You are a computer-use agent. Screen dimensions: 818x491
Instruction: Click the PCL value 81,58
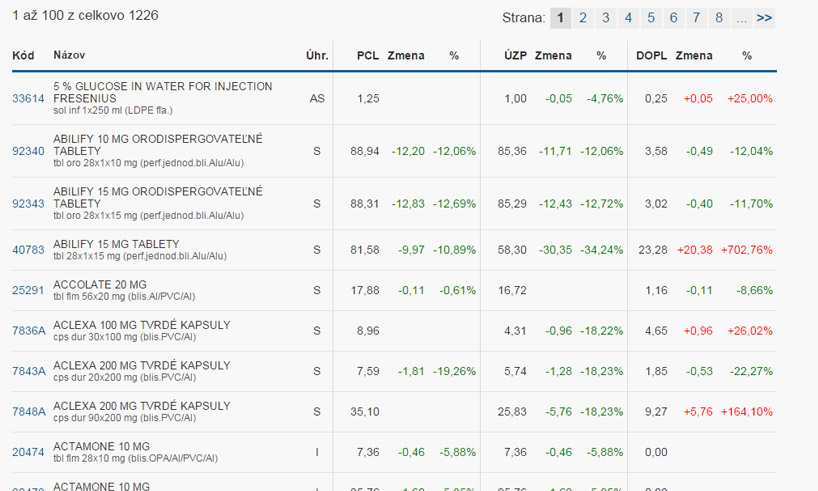click(x=365, y=250)
